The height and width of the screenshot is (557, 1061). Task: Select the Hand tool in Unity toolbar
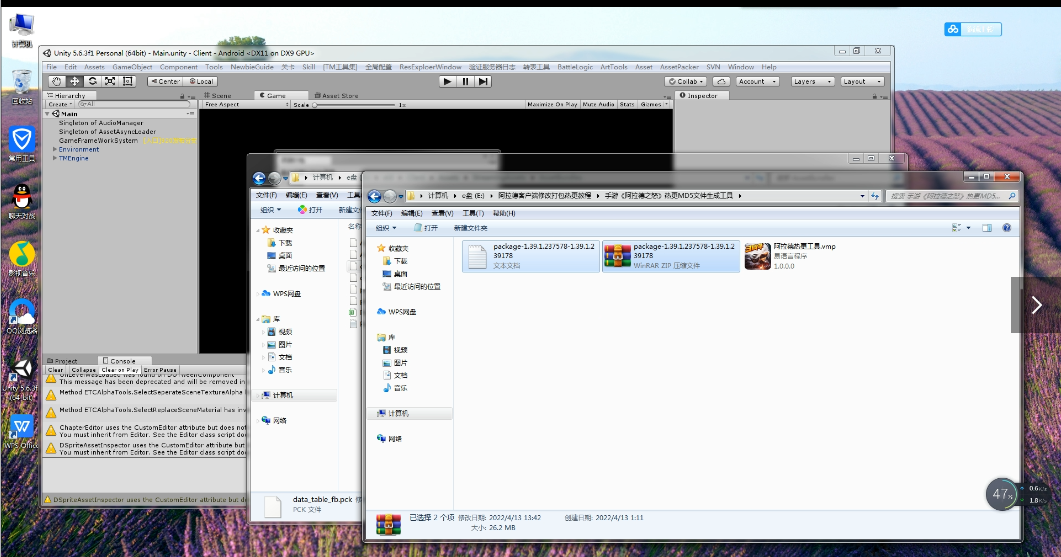tap(57, 81)
